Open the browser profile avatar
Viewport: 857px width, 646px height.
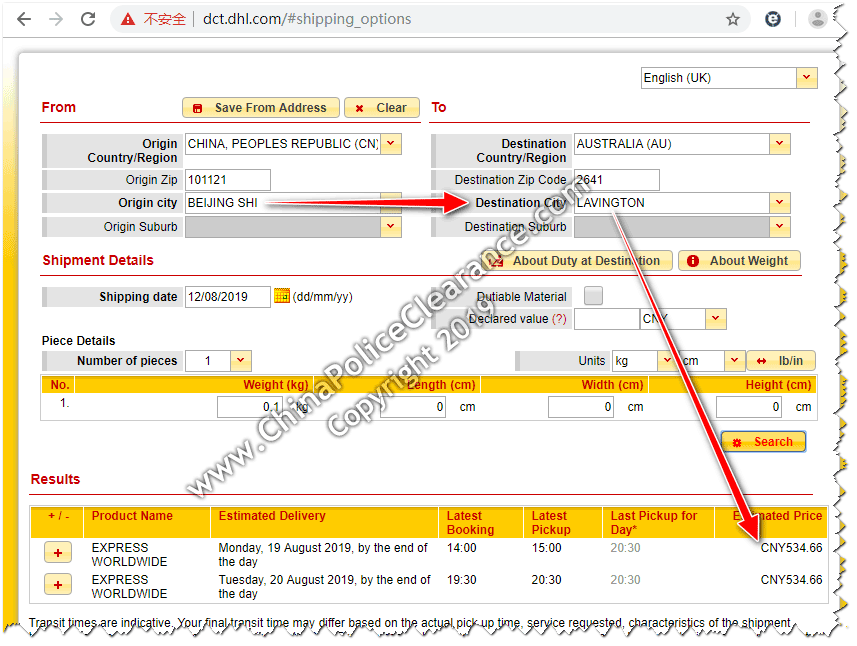[x=817, y=19]
